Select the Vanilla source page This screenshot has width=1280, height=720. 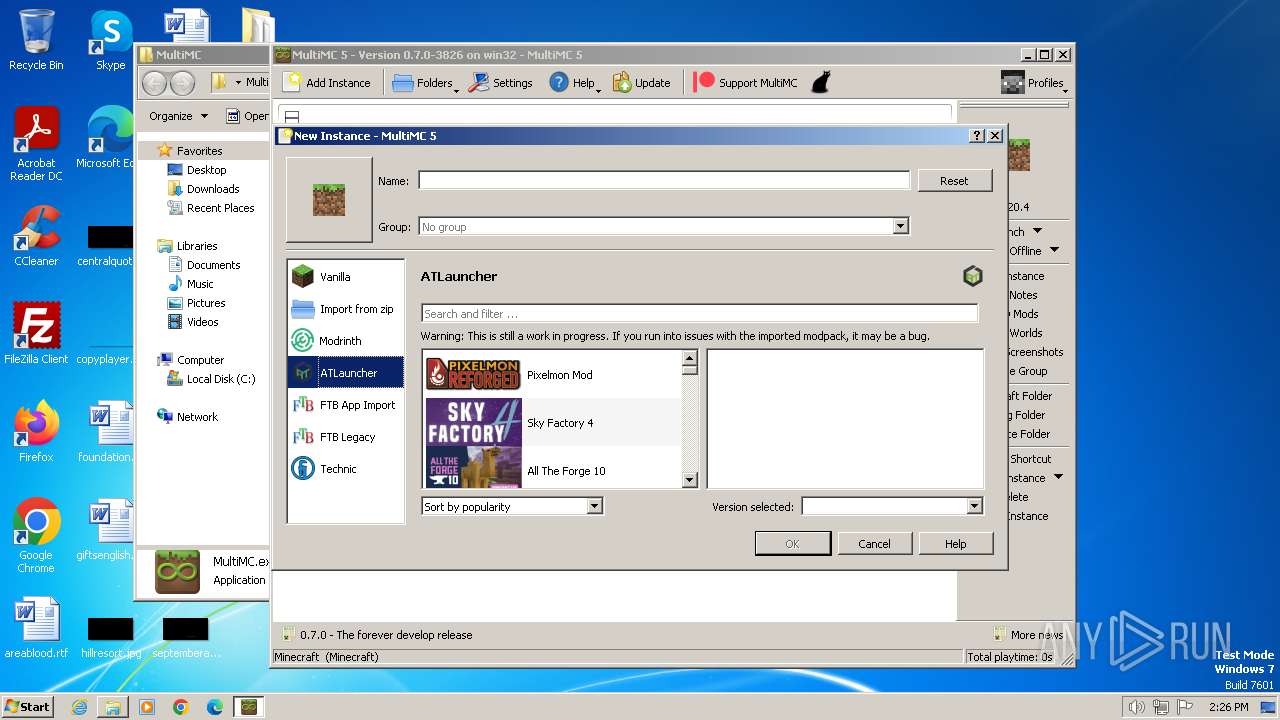346,277
